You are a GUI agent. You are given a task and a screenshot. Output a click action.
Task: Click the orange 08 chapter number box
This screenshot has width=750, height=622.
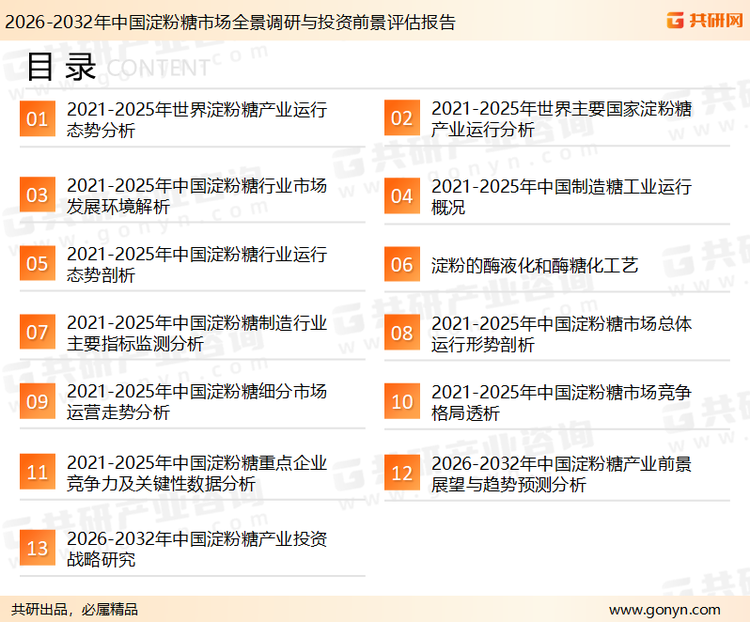click(402, 333)
